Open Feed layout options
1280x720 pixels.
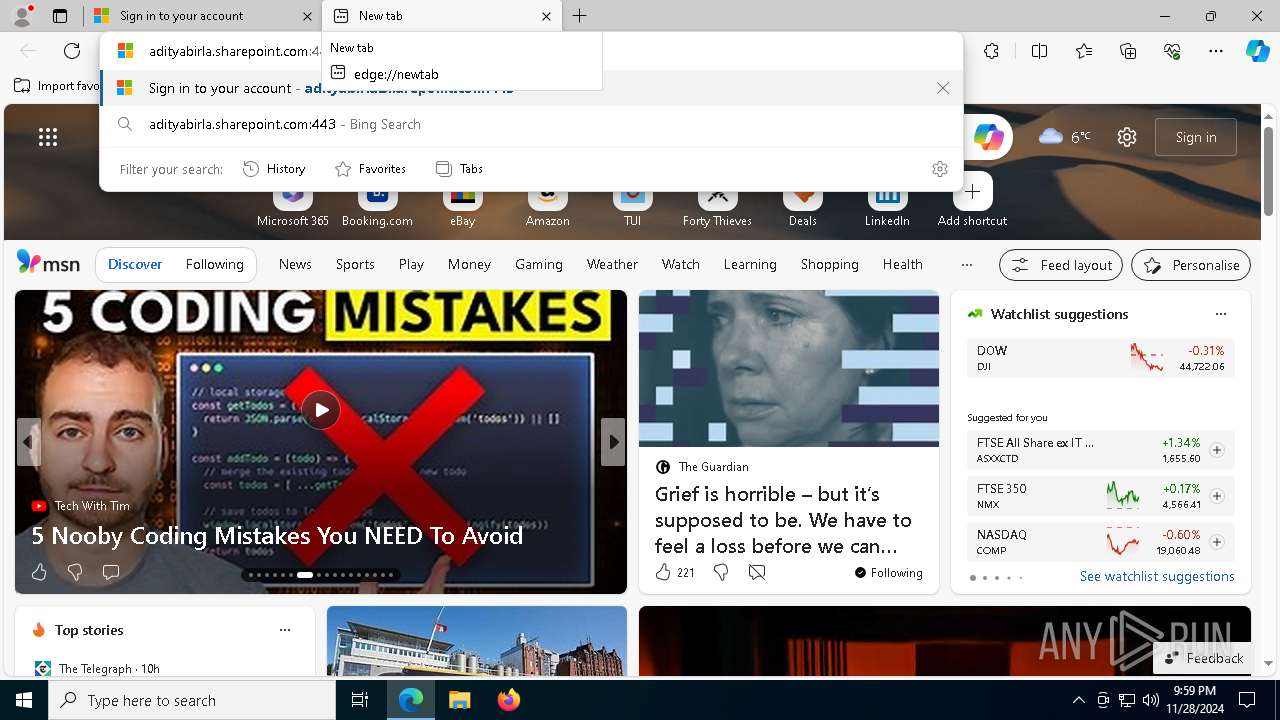point(1061,265)
